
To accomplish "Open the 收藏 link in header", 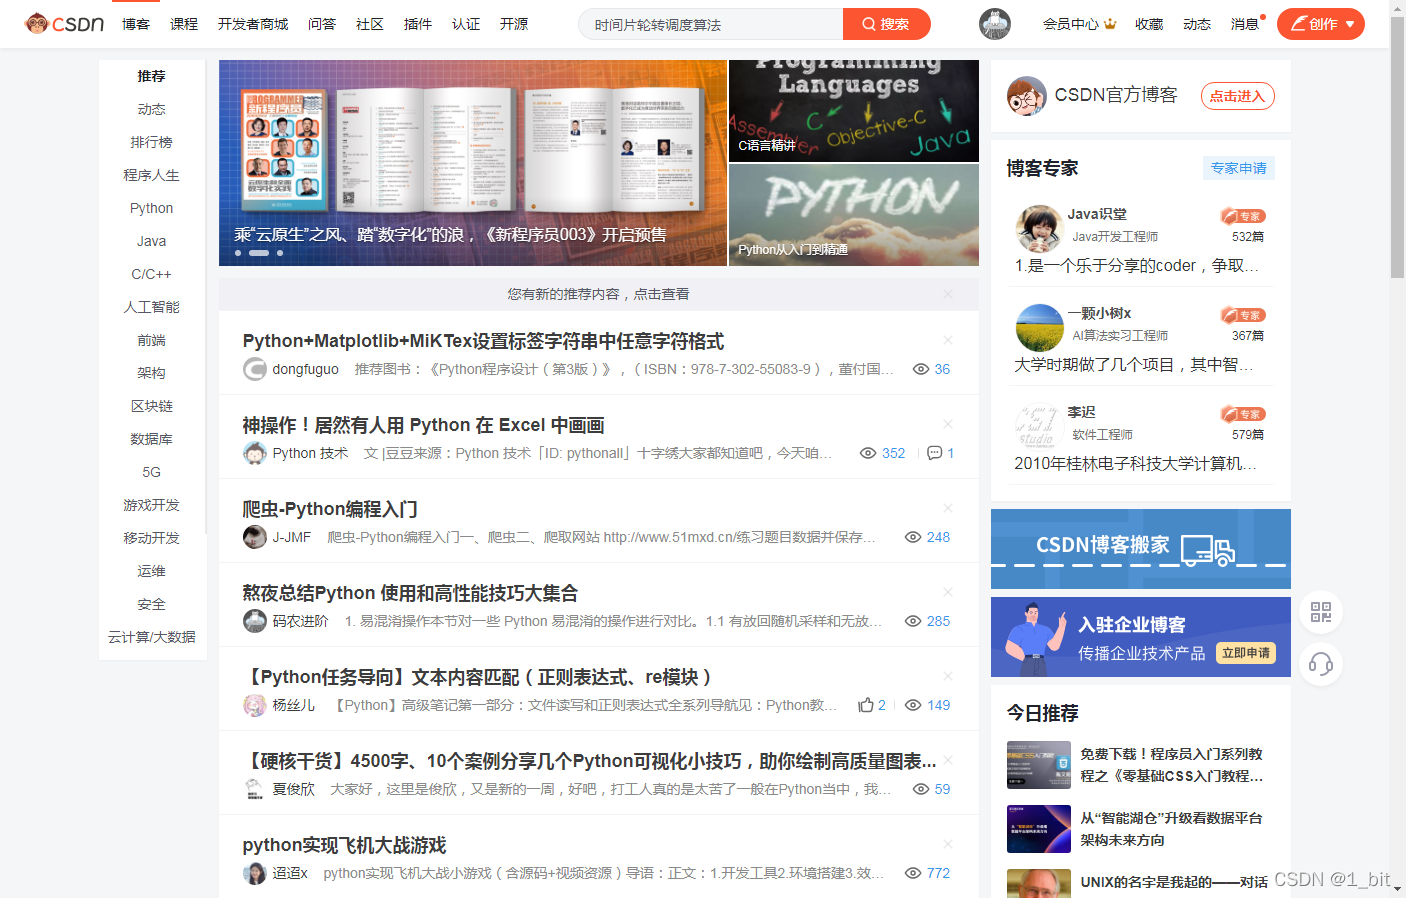I will [x=1149, y=24].
